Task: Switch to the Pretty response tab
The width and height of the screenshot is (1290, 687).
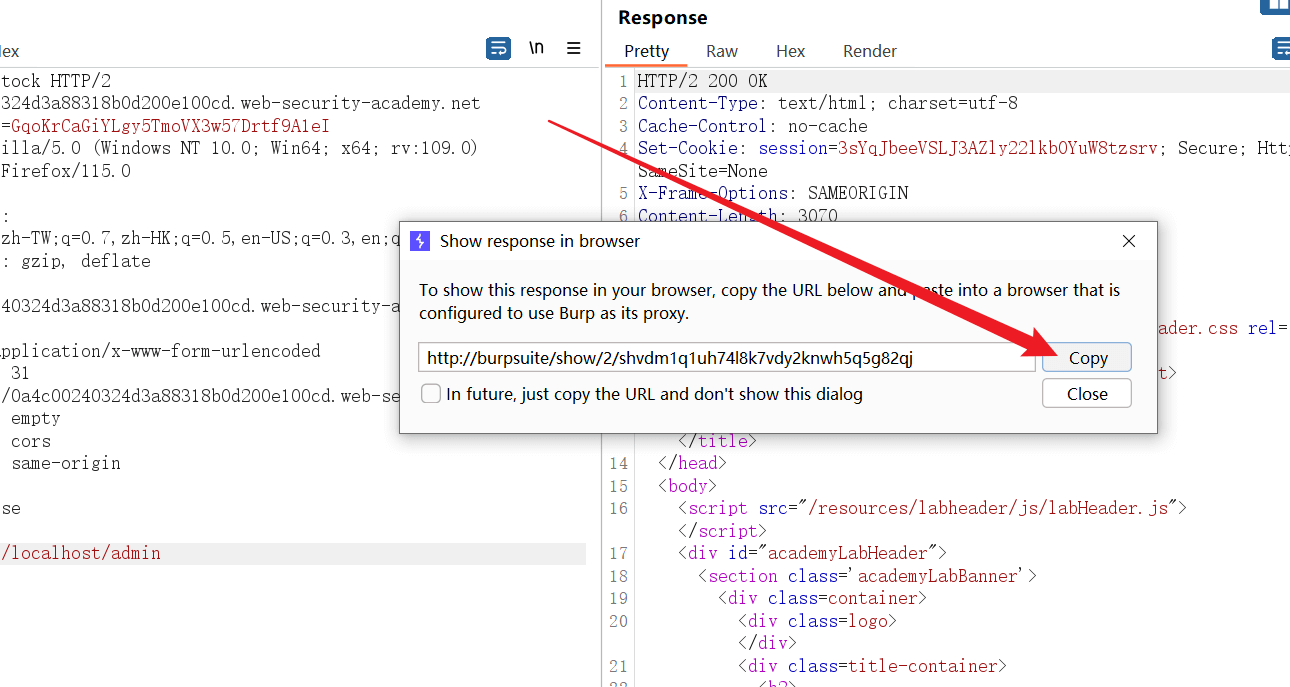Action: coord(646,51)
